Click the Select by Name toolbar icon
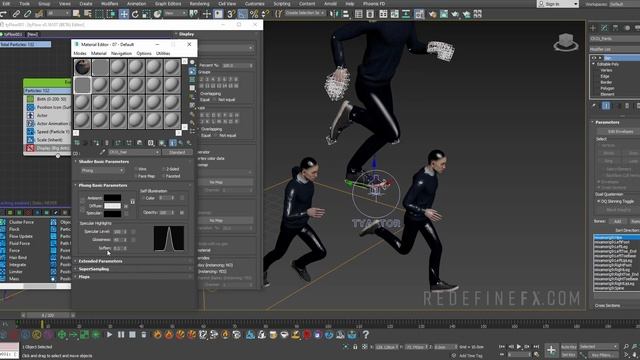Screen dimensions: 640x360 point(88,14)
